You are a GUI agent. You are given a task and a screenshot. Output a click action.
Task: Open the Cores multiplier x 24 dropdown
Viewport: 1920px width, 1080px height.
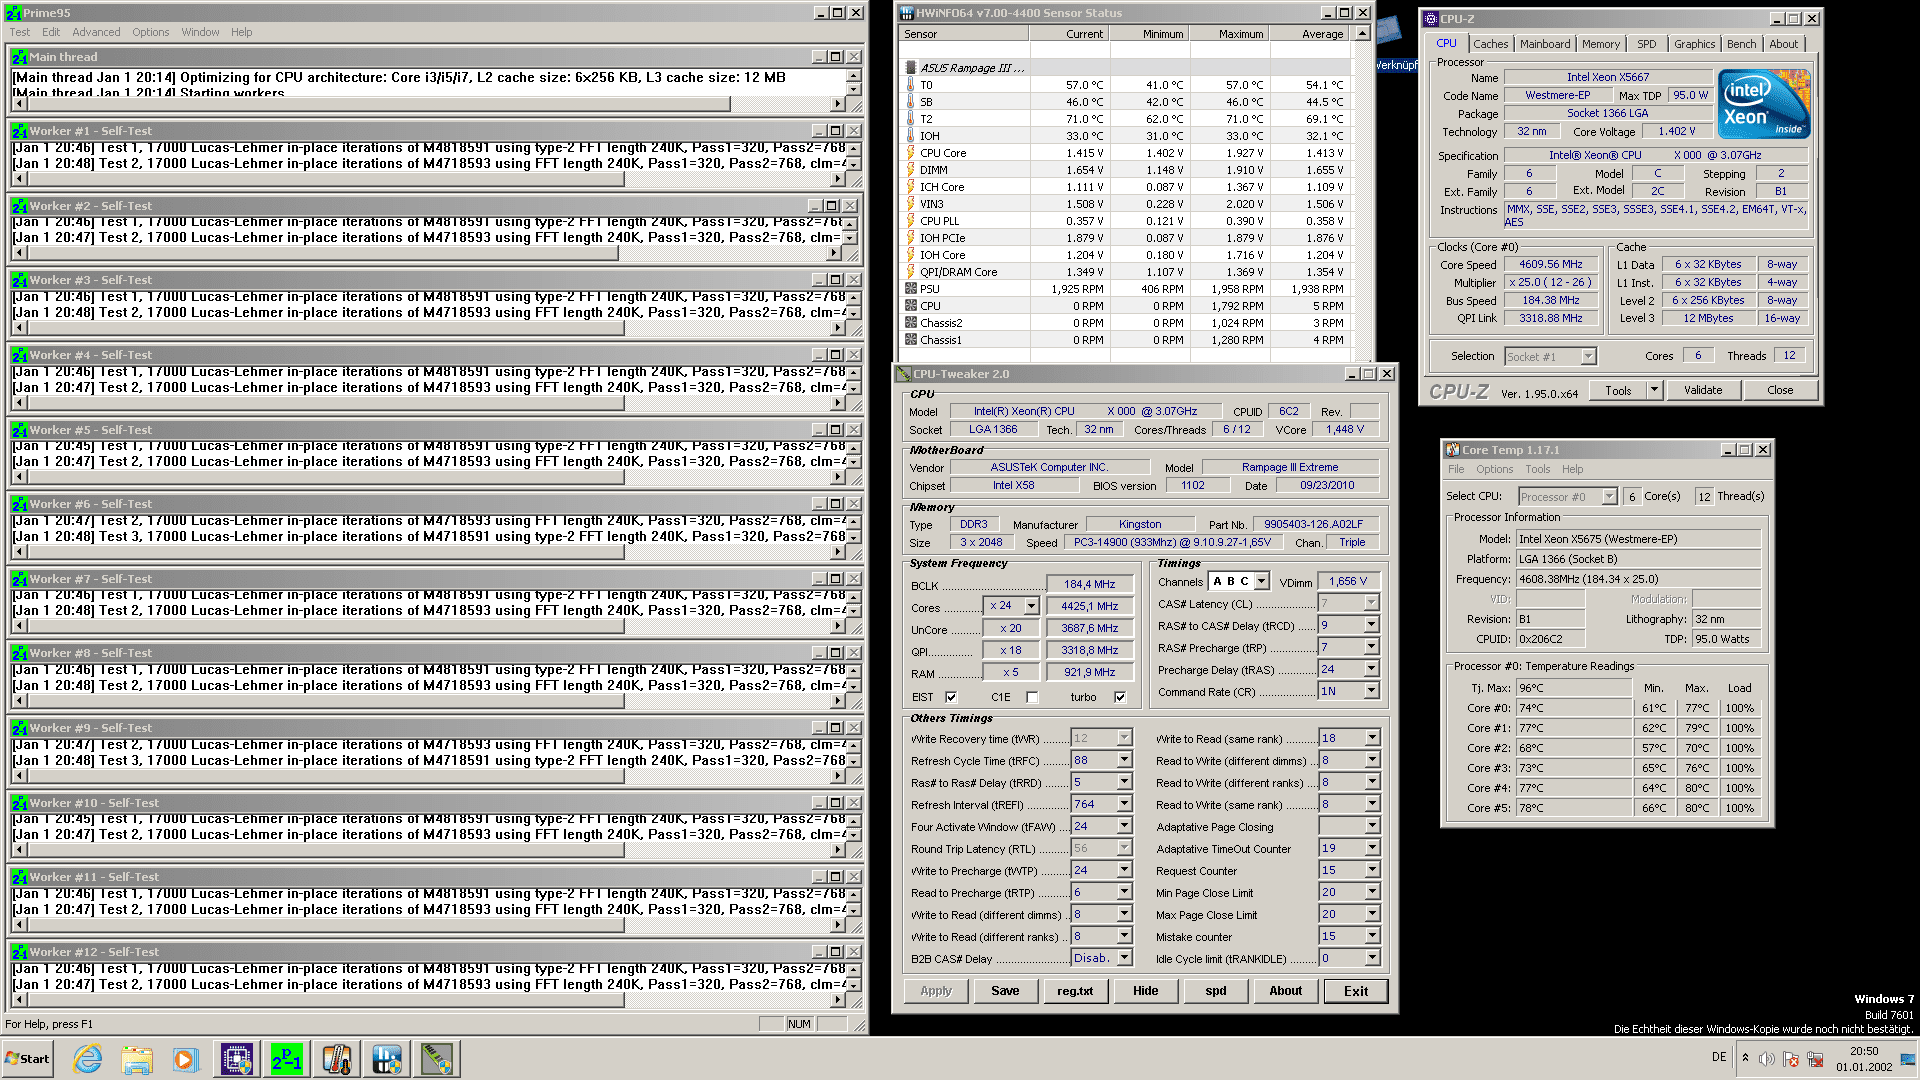(x=1031, y=606)
